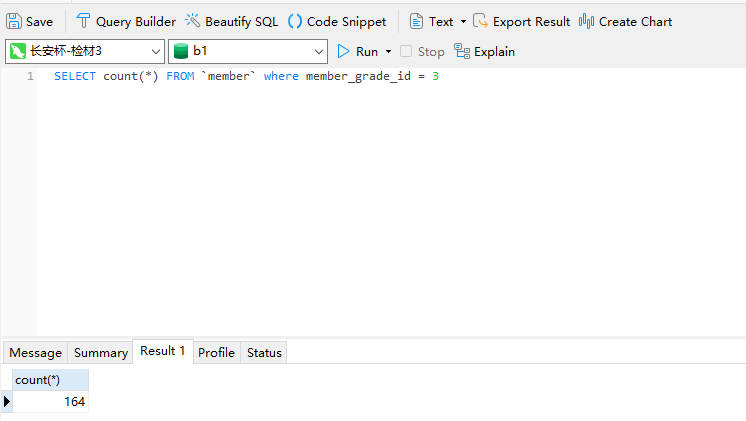Open the Profile tab

point(216,352)
